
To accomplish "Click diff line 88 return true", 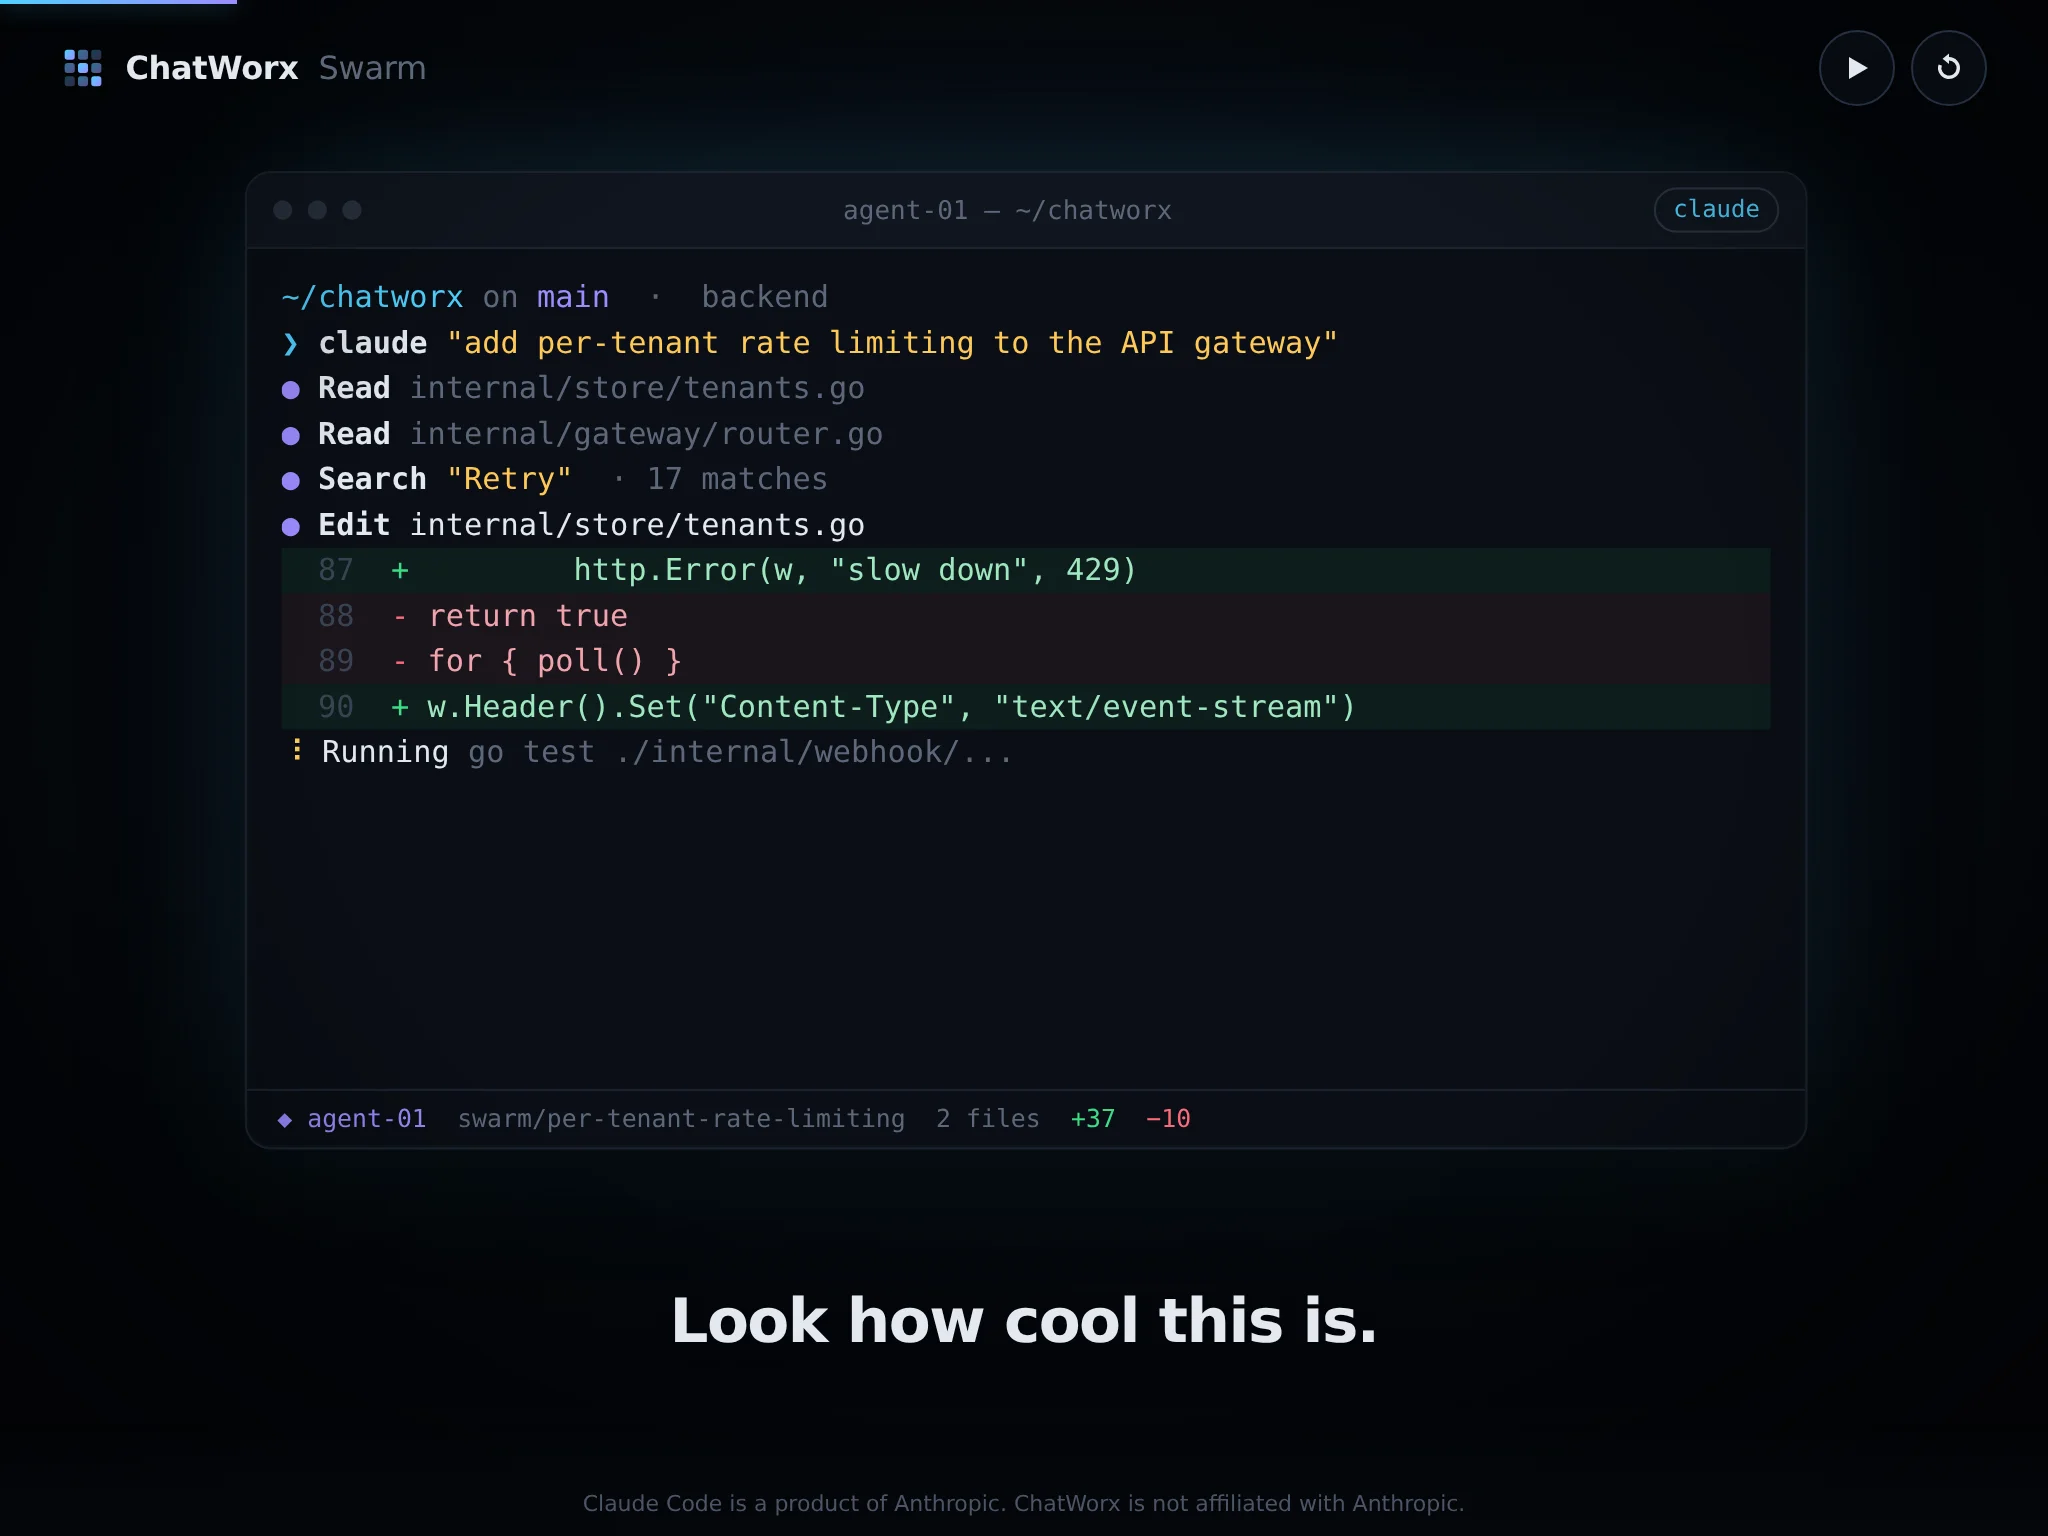I will (x=1025, y=616).
